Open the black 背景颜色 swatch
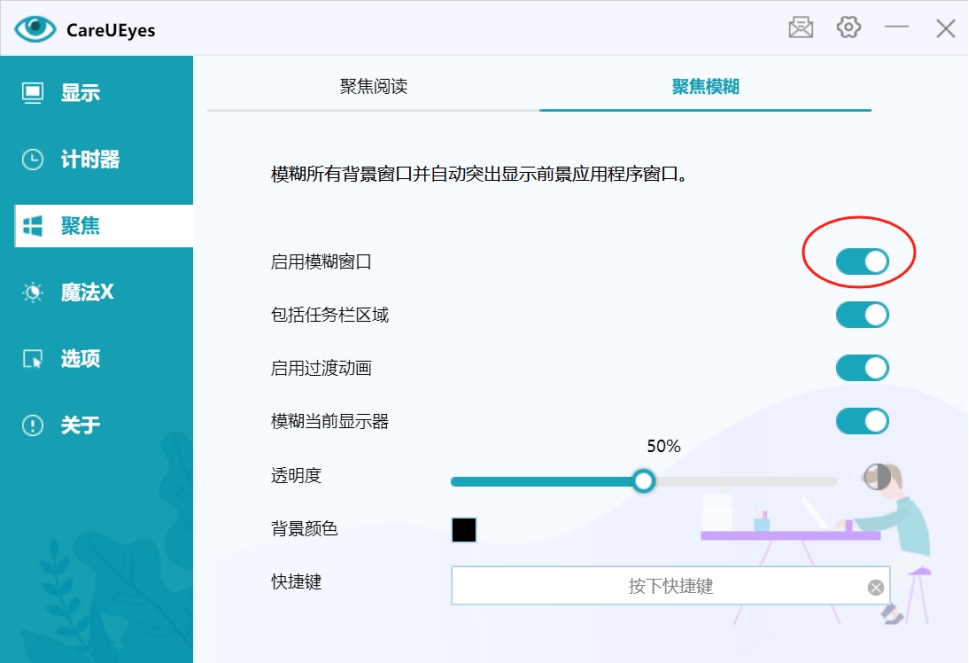This screenshot has height=663, width=969. [464, 530]
